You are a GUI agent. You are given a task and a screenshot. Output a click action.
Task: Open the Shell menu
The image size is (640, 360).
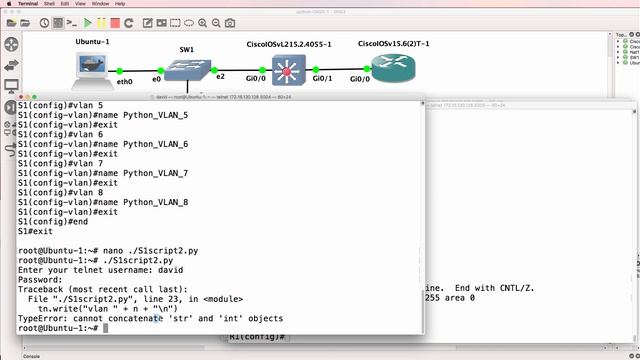coord(49,3)
